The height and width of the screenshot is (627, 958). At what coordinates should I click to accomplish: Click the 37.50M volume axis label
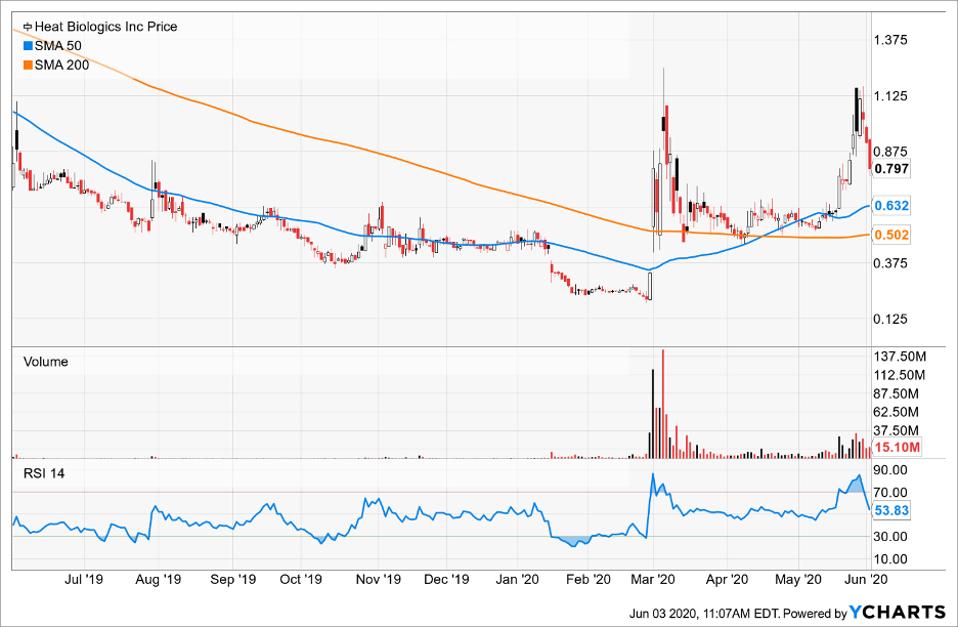[896, 430]
